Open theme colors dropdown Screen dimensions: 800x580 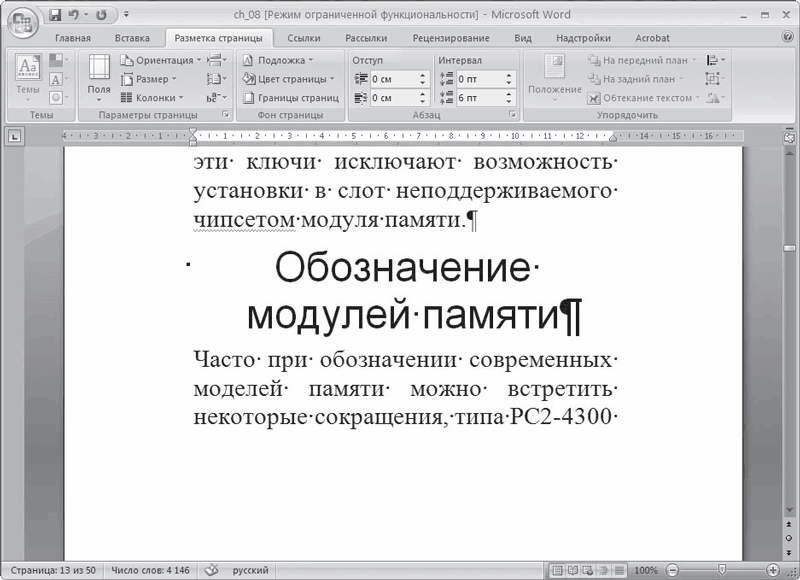pyautogui.click(x=59, y=60)
